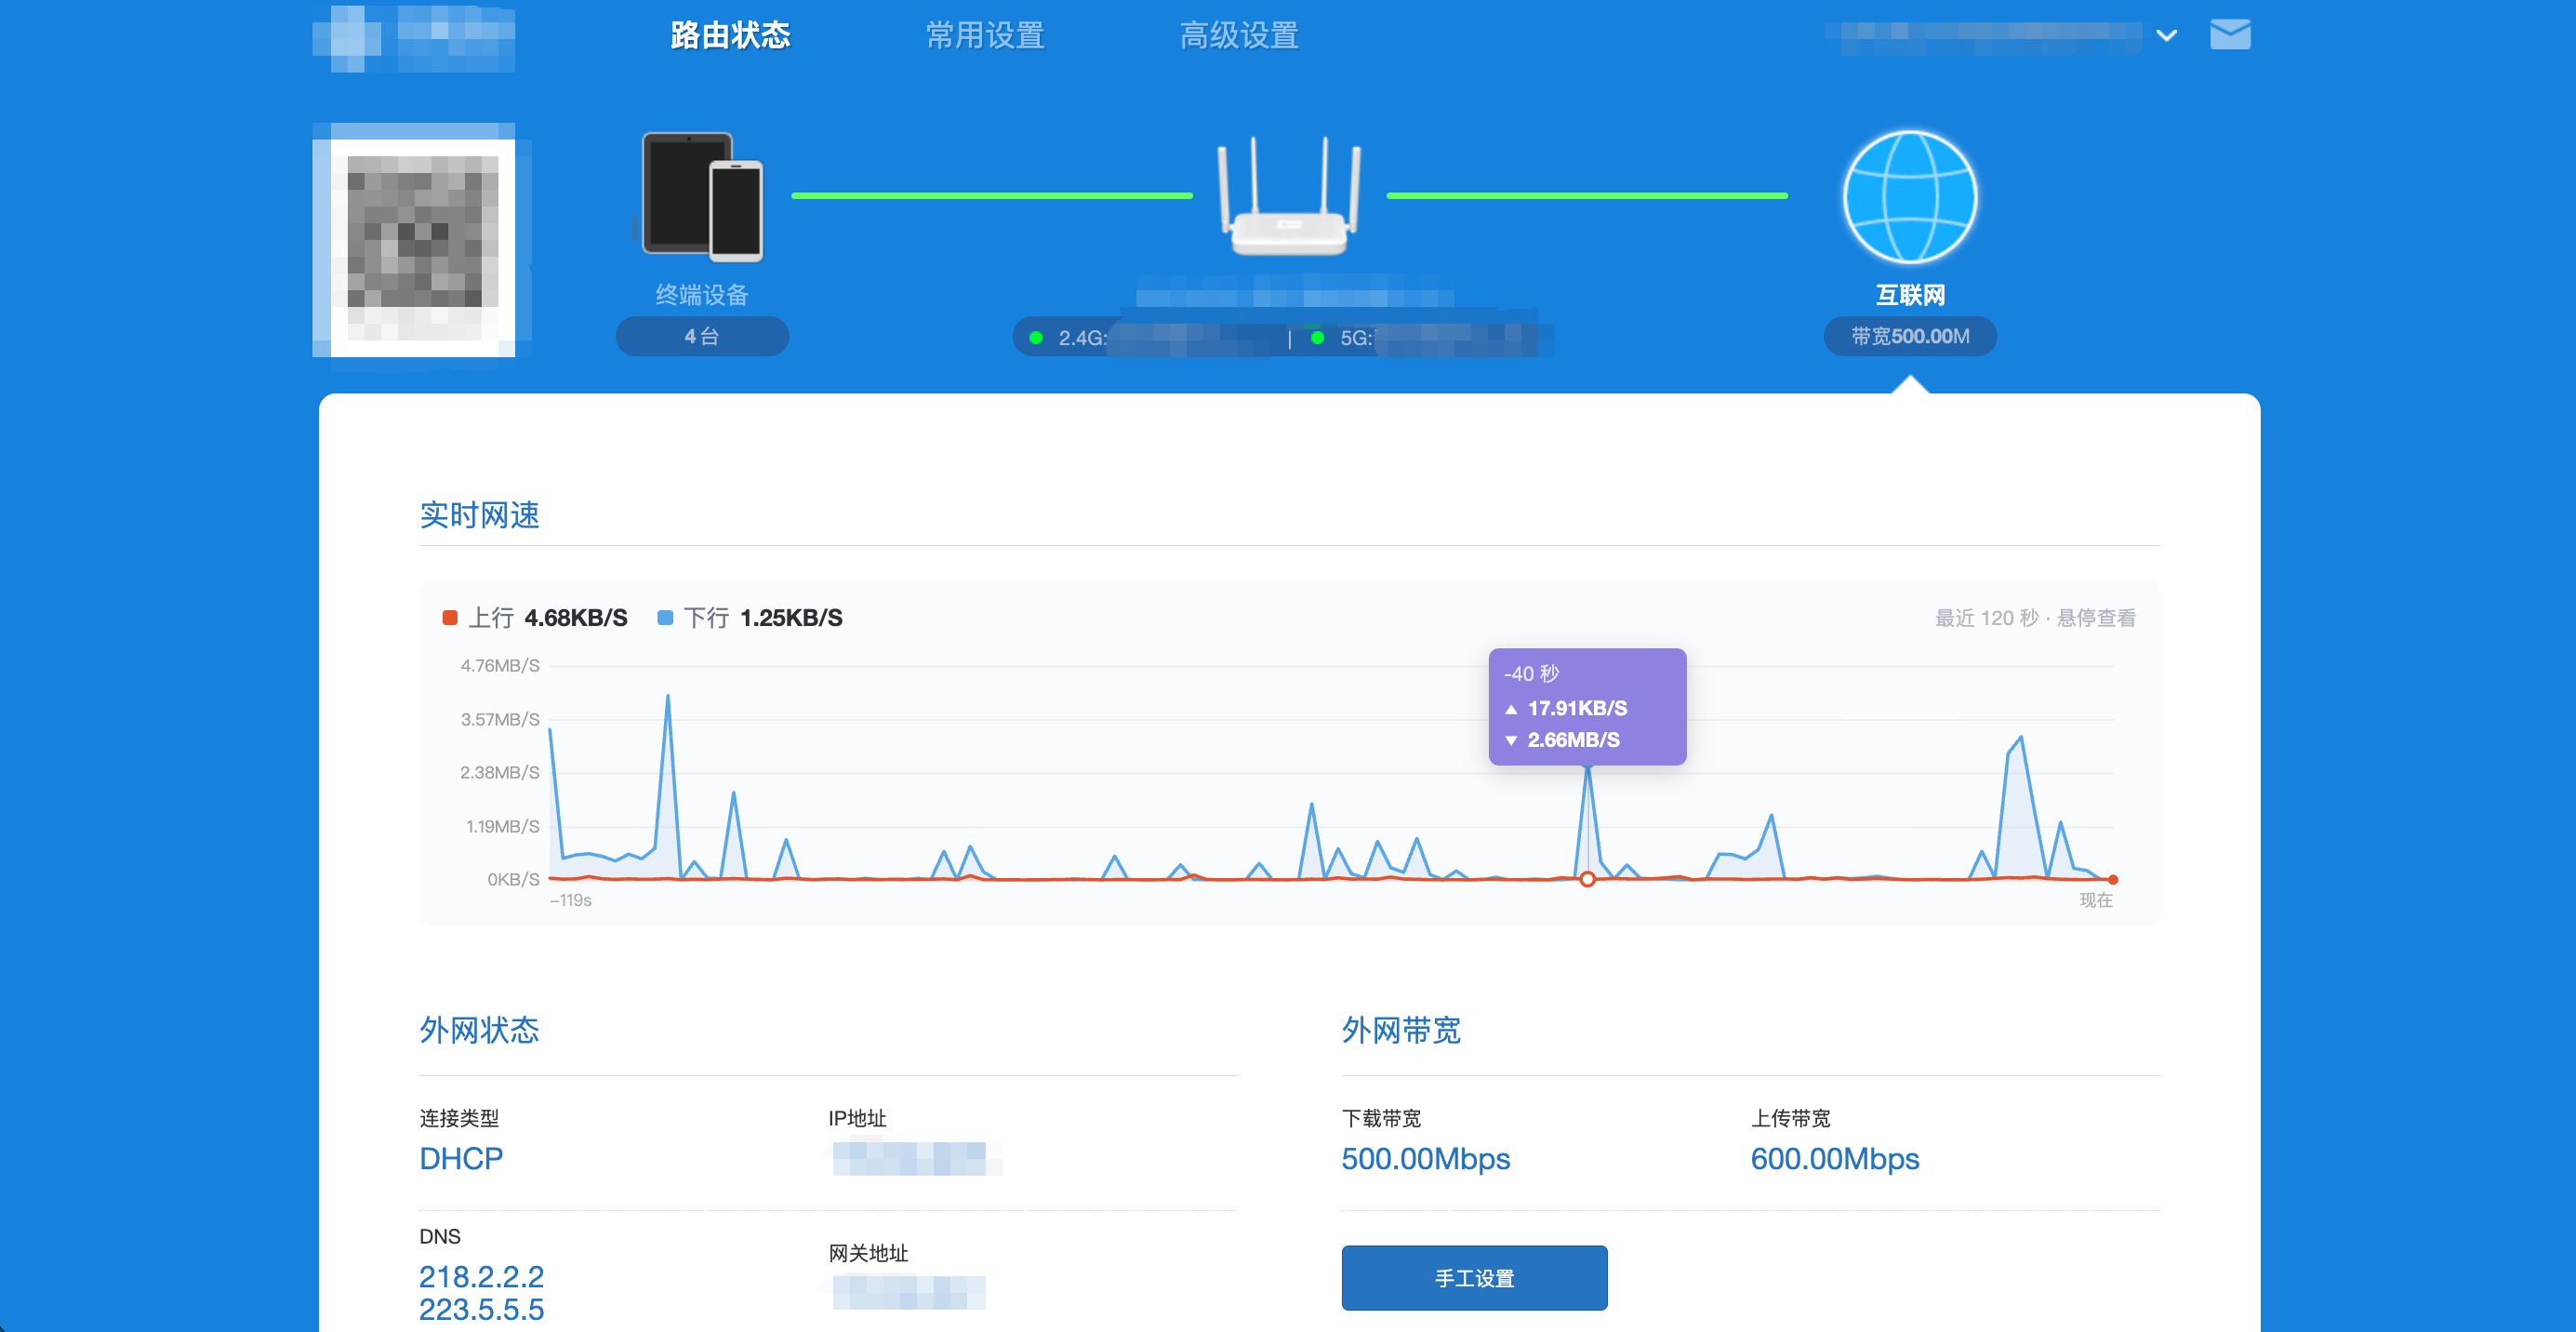Click the 终端设备 label
The height and width of the screenshot is (1332, 2576).
[702, 295]
